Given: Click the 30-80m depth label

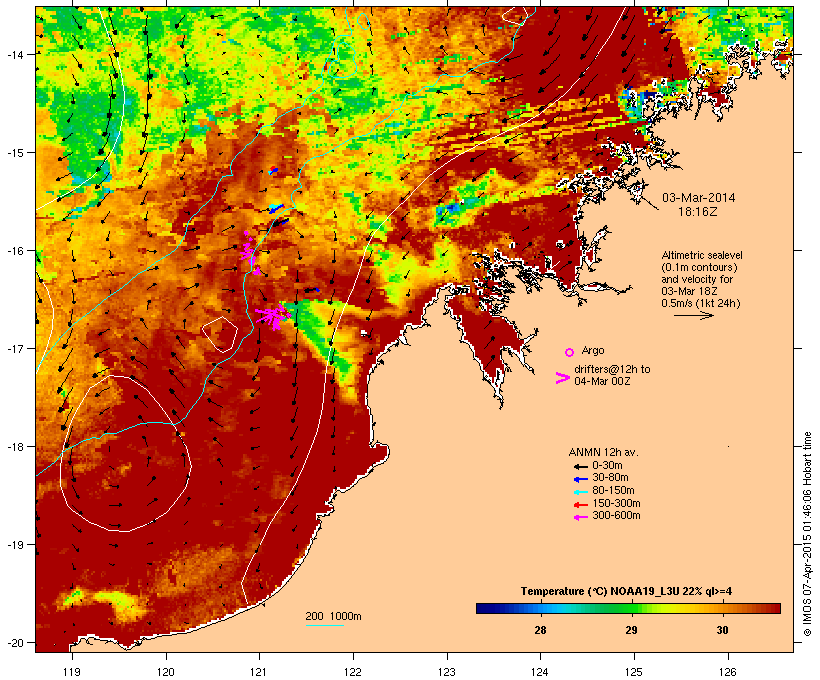Looking at the screenshot, I should 610,478.
